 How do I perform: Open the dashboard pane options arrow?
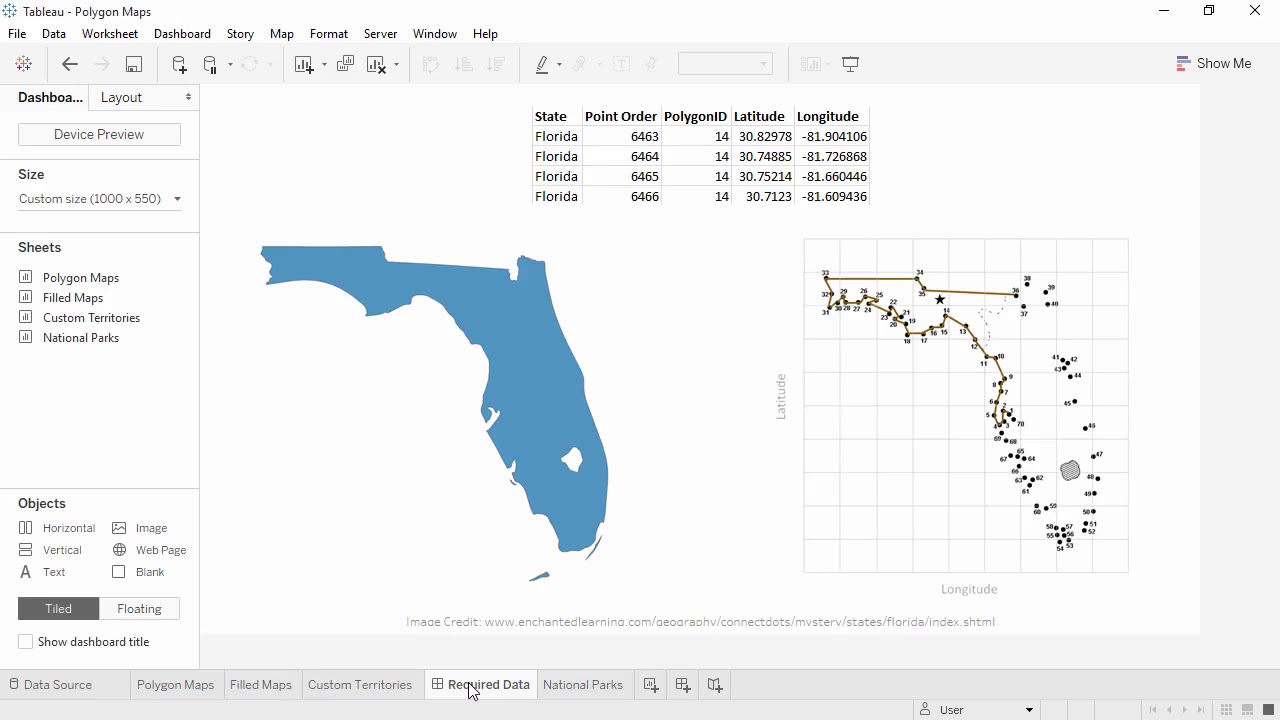pos(188,97)
